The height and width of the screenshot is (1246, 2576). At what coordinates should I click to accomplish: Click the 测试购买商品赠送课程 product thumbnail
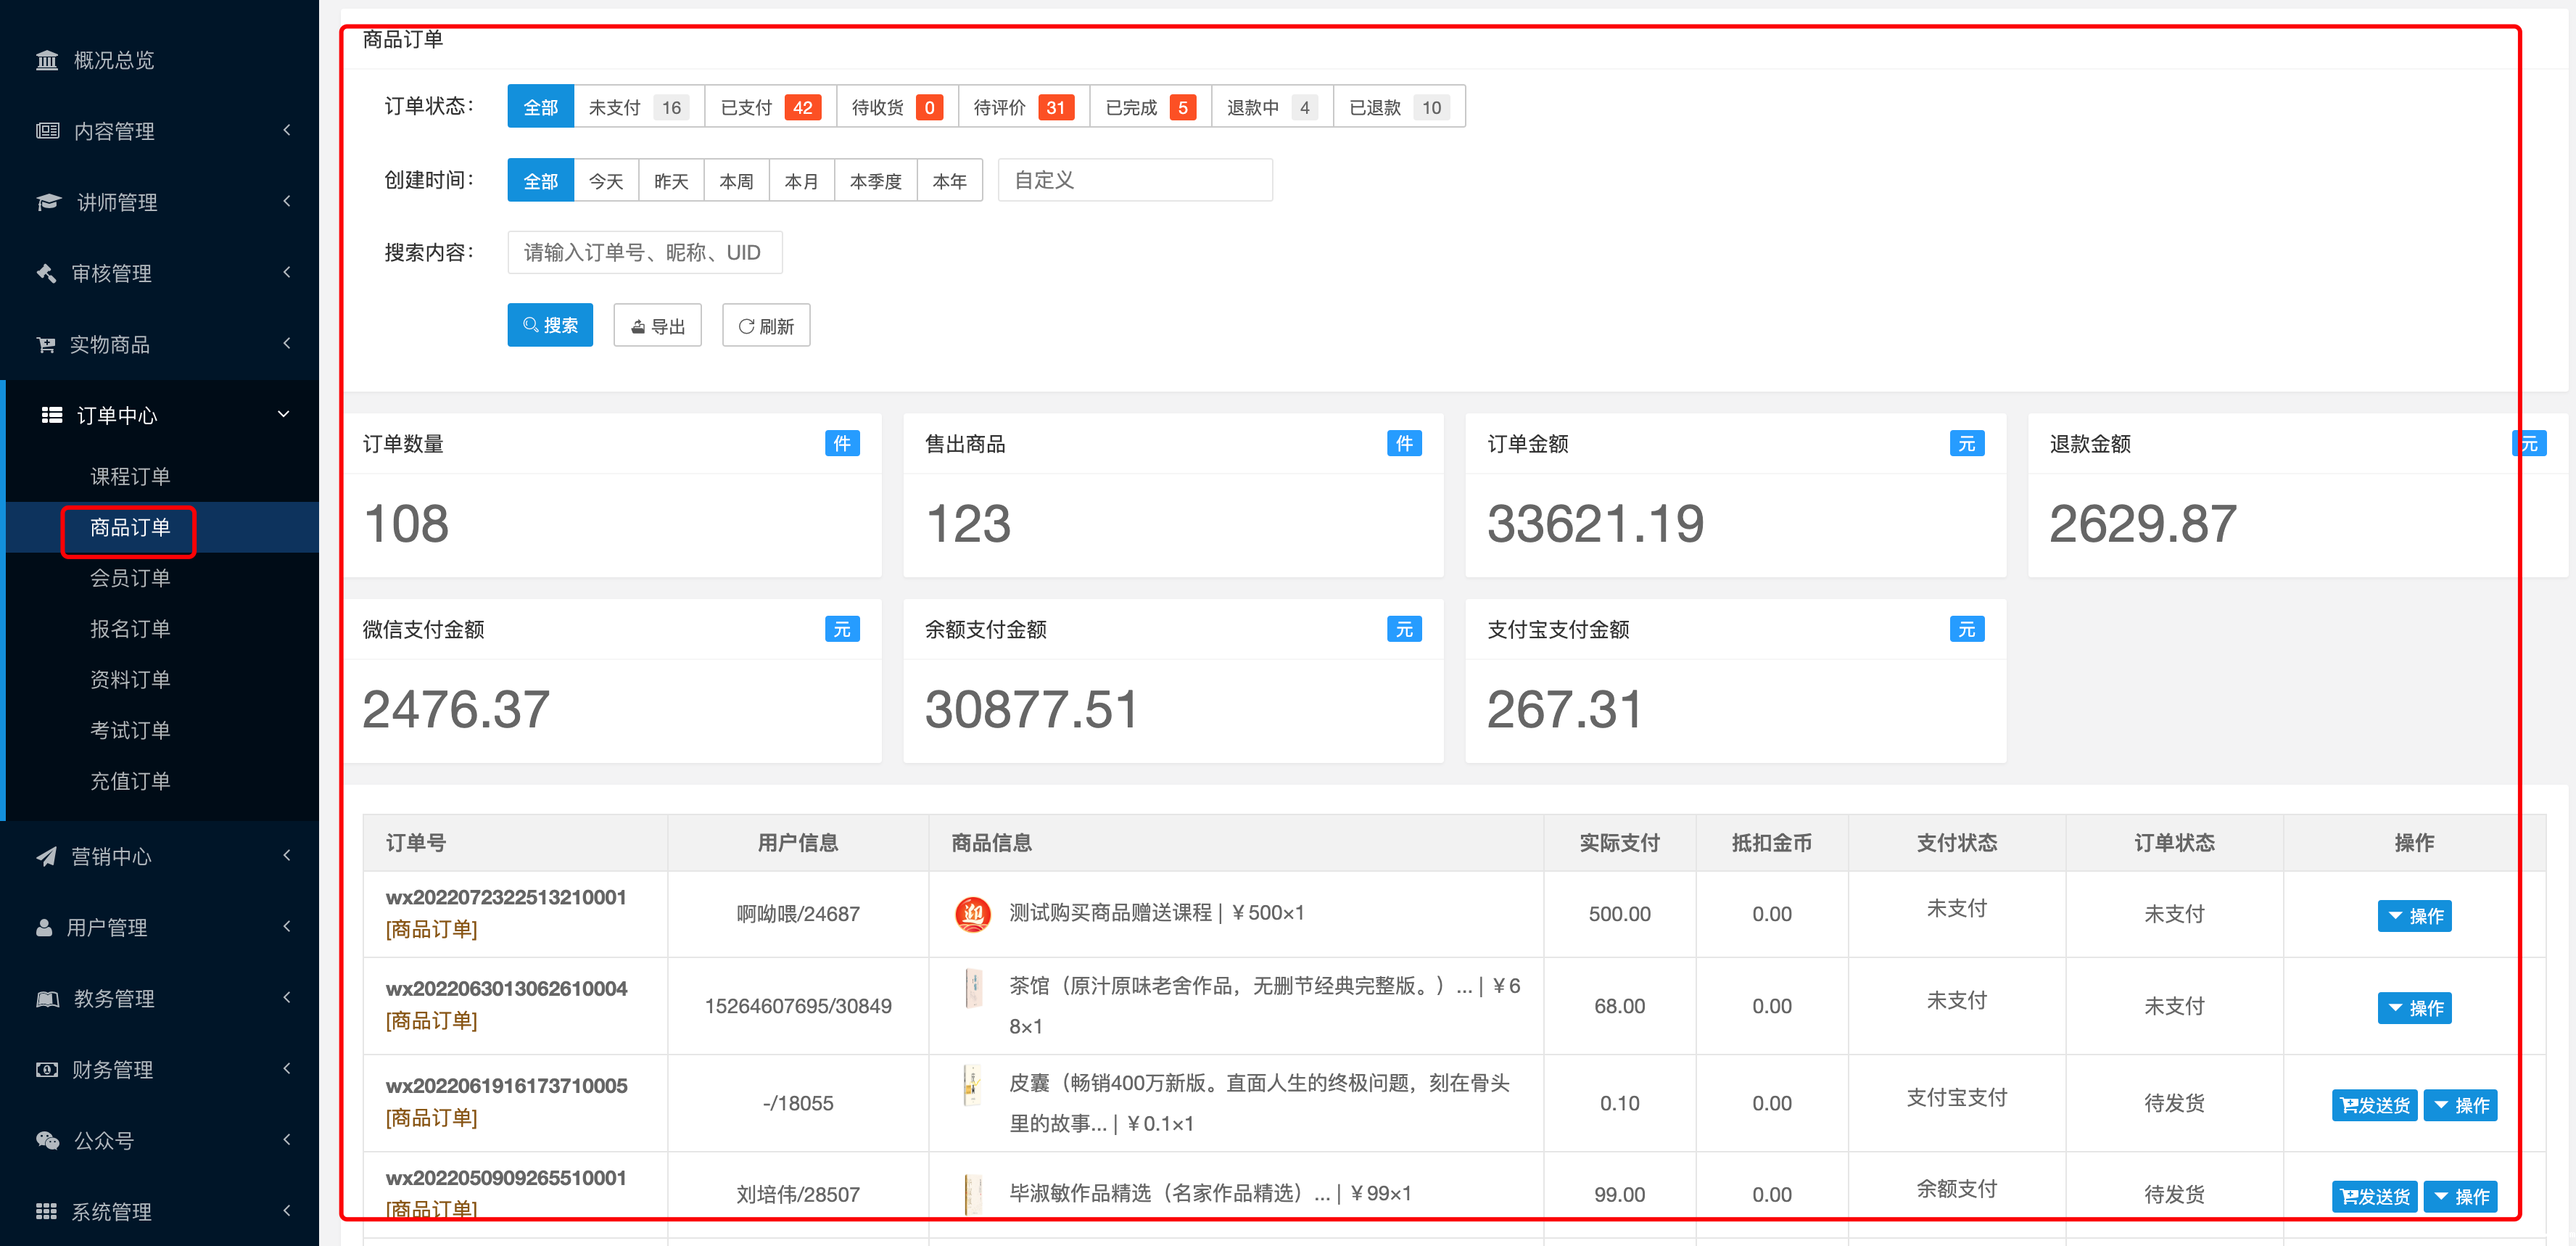point(972,914)
